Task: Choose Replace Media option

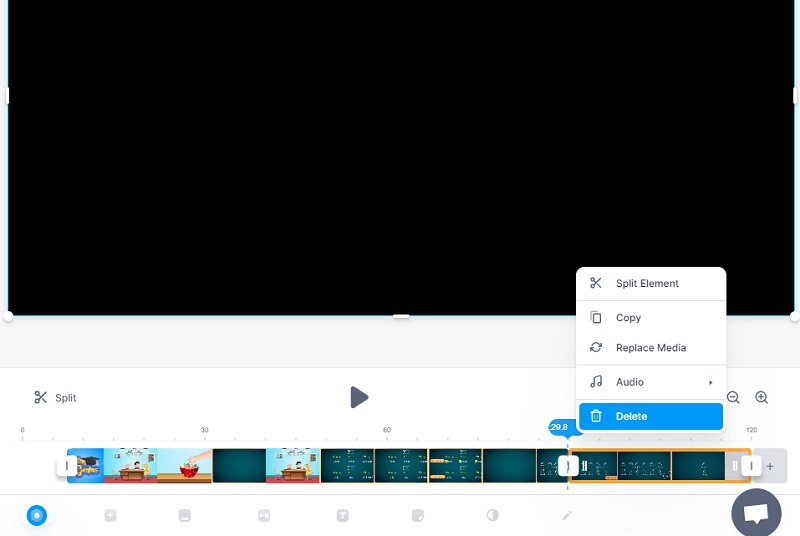Action: (x=650, y=348)
